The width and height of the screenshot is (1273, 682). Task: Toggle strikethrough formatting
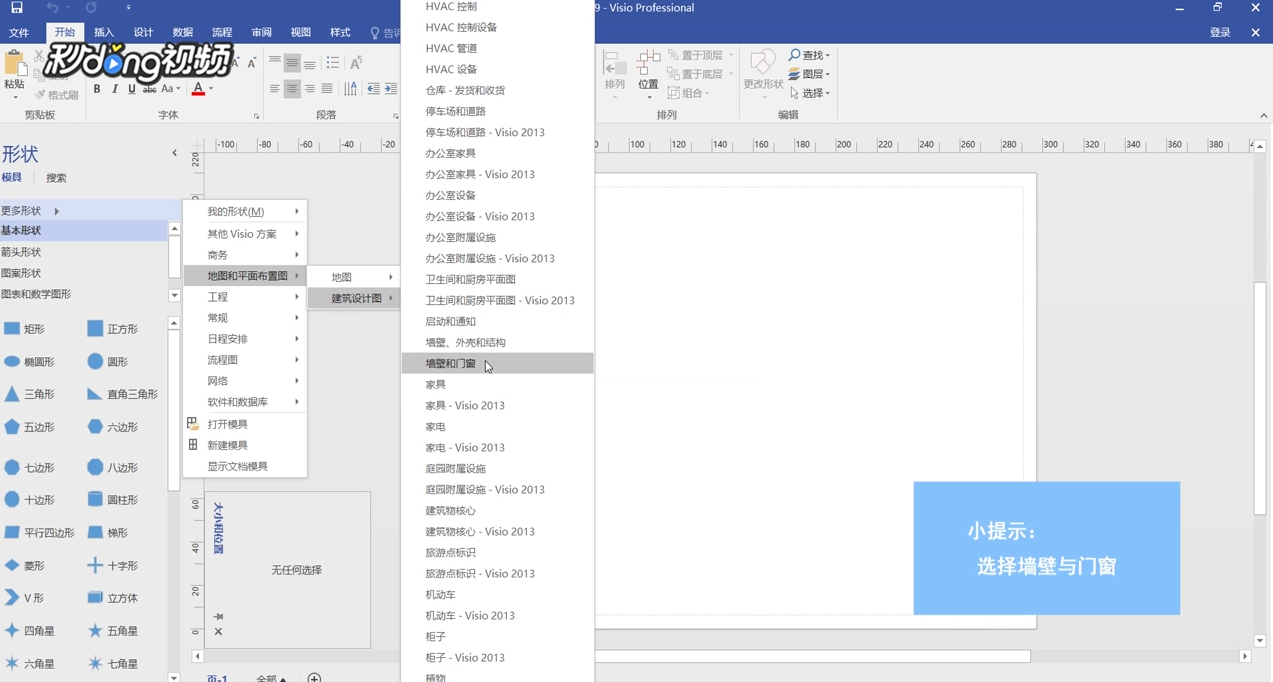coord(149,89)
